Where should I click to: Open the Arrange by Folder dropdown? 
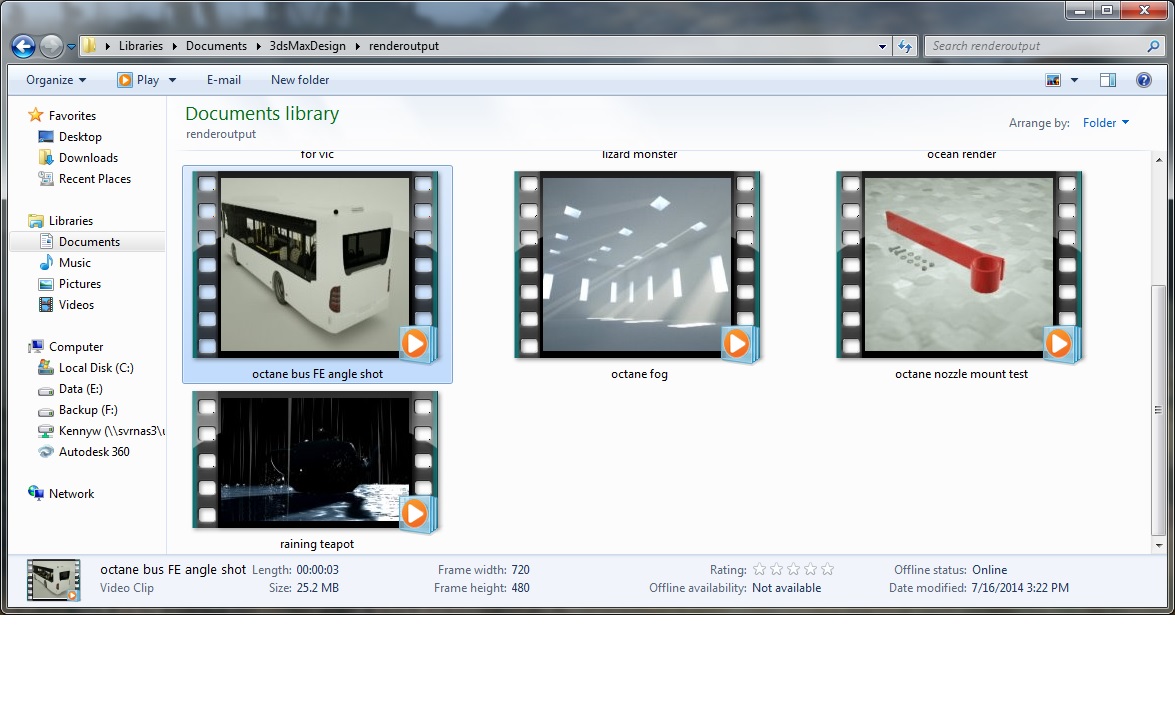1105,123
